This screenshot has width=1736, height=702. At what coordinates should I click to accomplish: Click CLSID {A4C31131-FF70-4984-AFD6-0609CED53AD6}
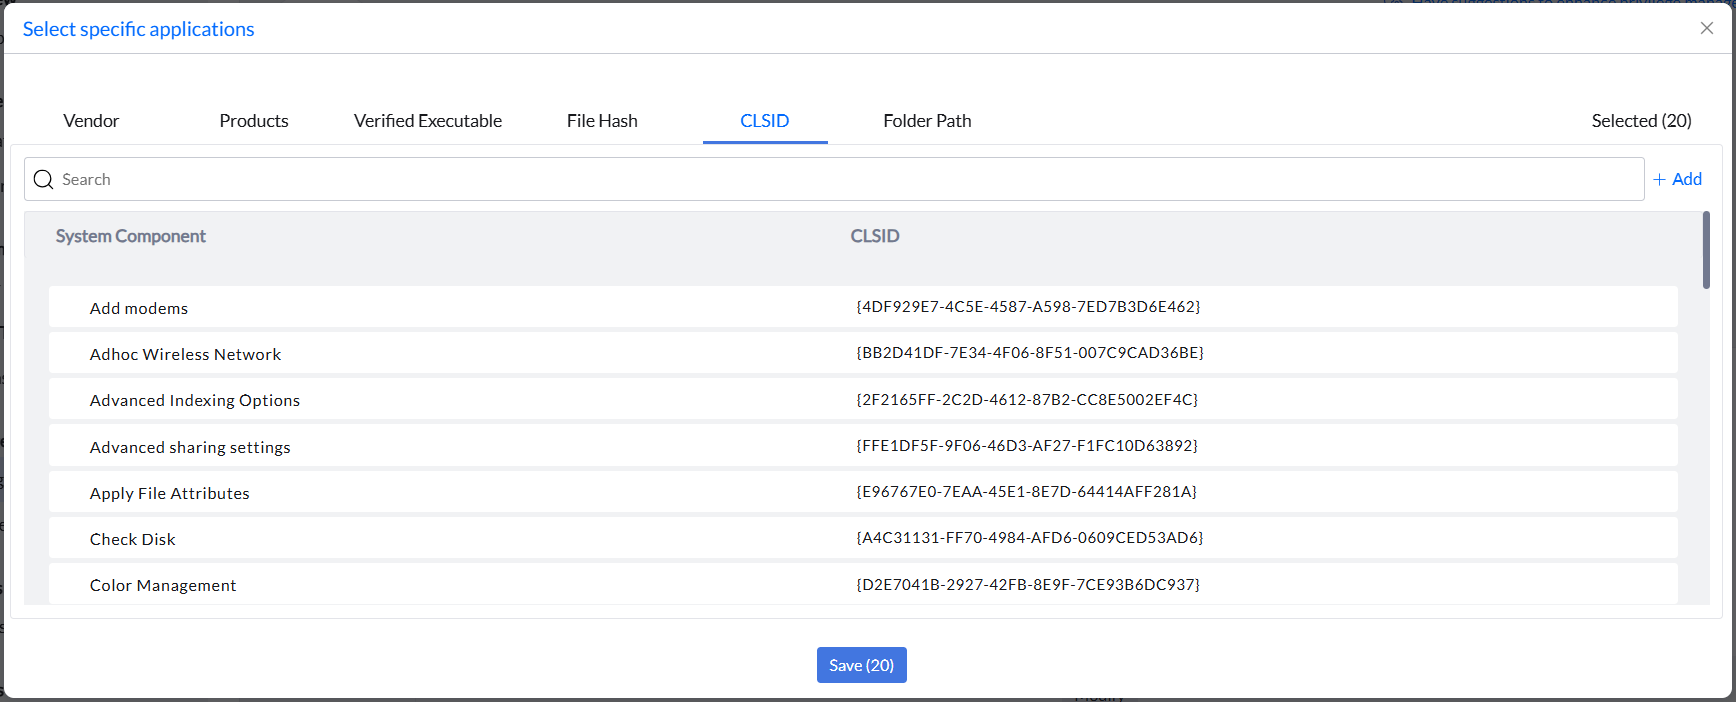point(1030,537)
